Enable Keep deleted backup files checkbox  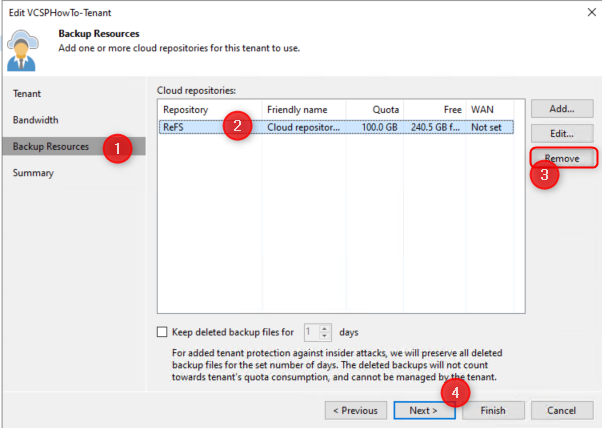(x=163, y=332)
